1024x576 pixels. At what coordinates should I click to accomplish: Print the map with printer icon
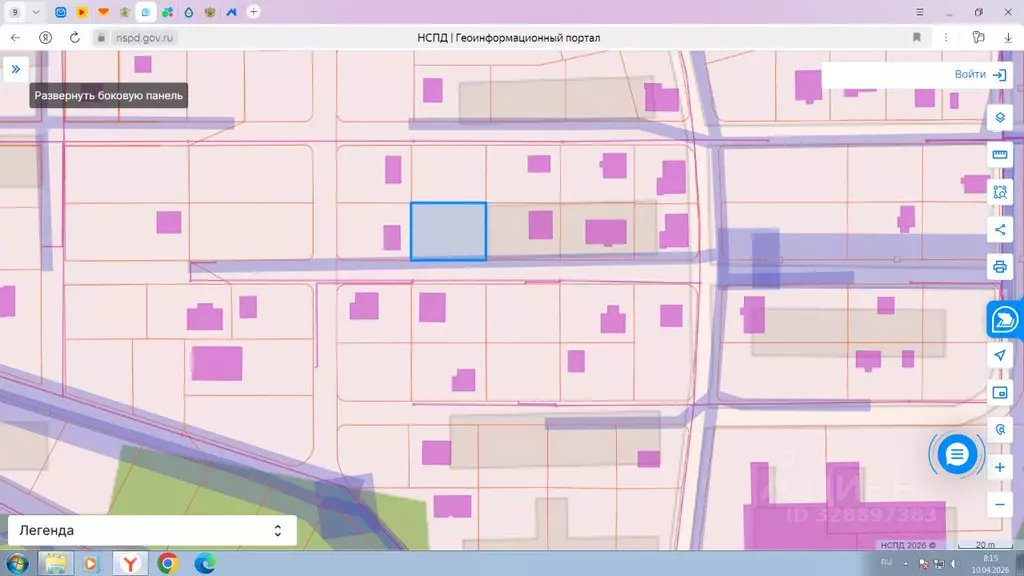pos(999,266)
